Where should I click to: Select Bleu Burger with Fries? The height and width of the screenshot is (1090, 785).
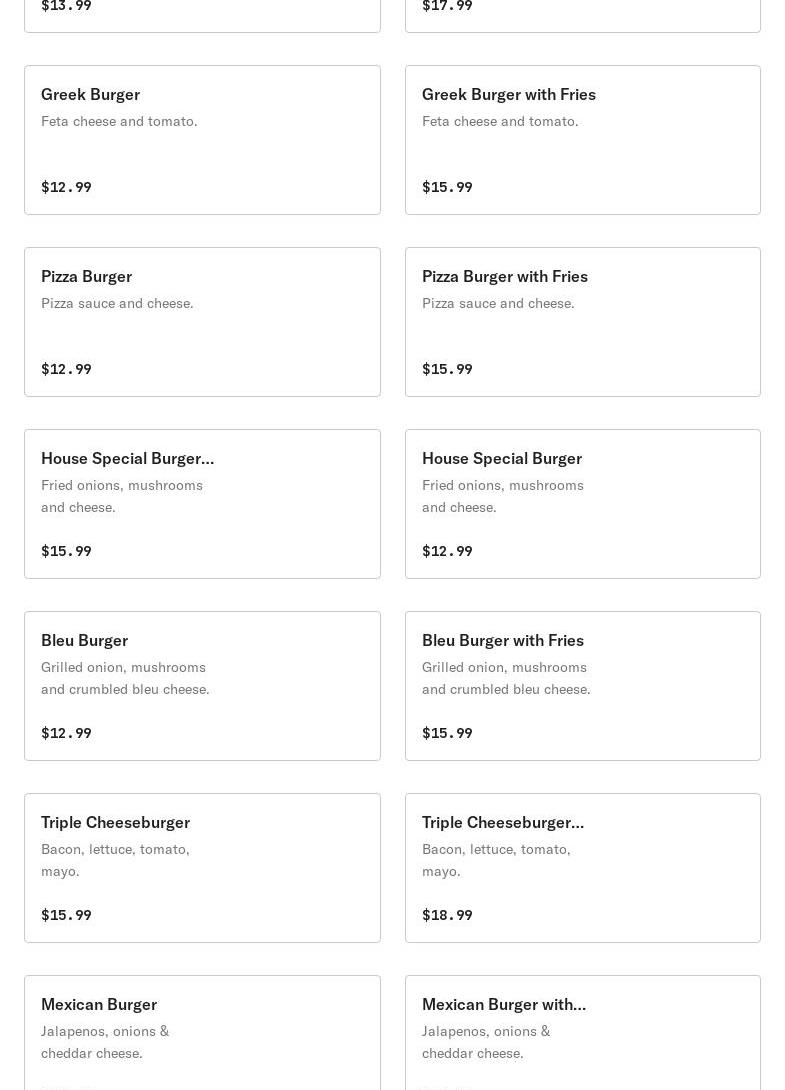point(583,686)
